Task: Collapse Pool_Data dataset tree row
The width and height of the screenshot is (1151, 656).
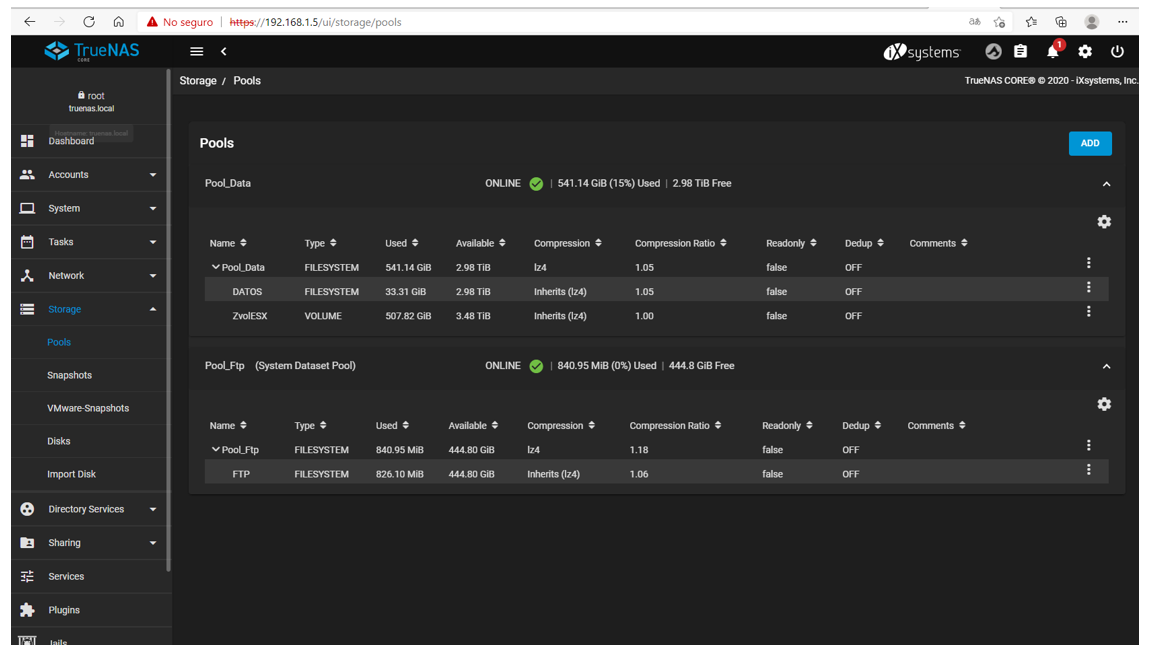Action: pyautogui.click(x=215, y=267)
